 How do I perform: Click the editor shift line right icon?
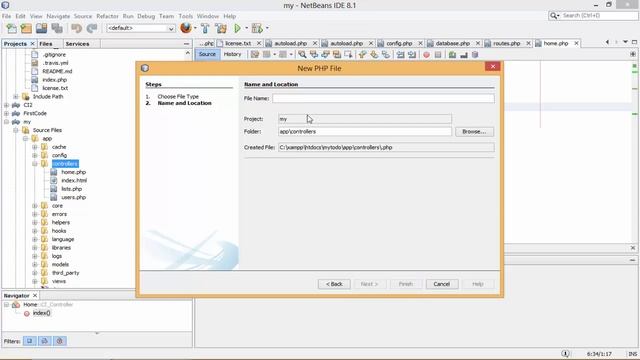(x=412, y=54)
